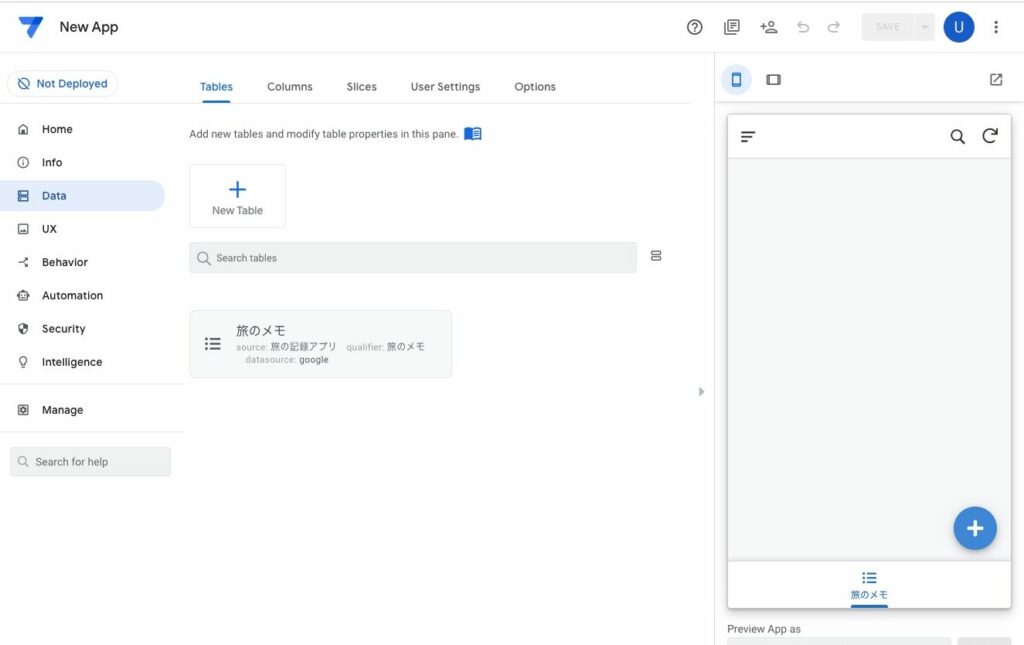Click the Not Deployed status button

pyautogui.click(x=62, y=83)
